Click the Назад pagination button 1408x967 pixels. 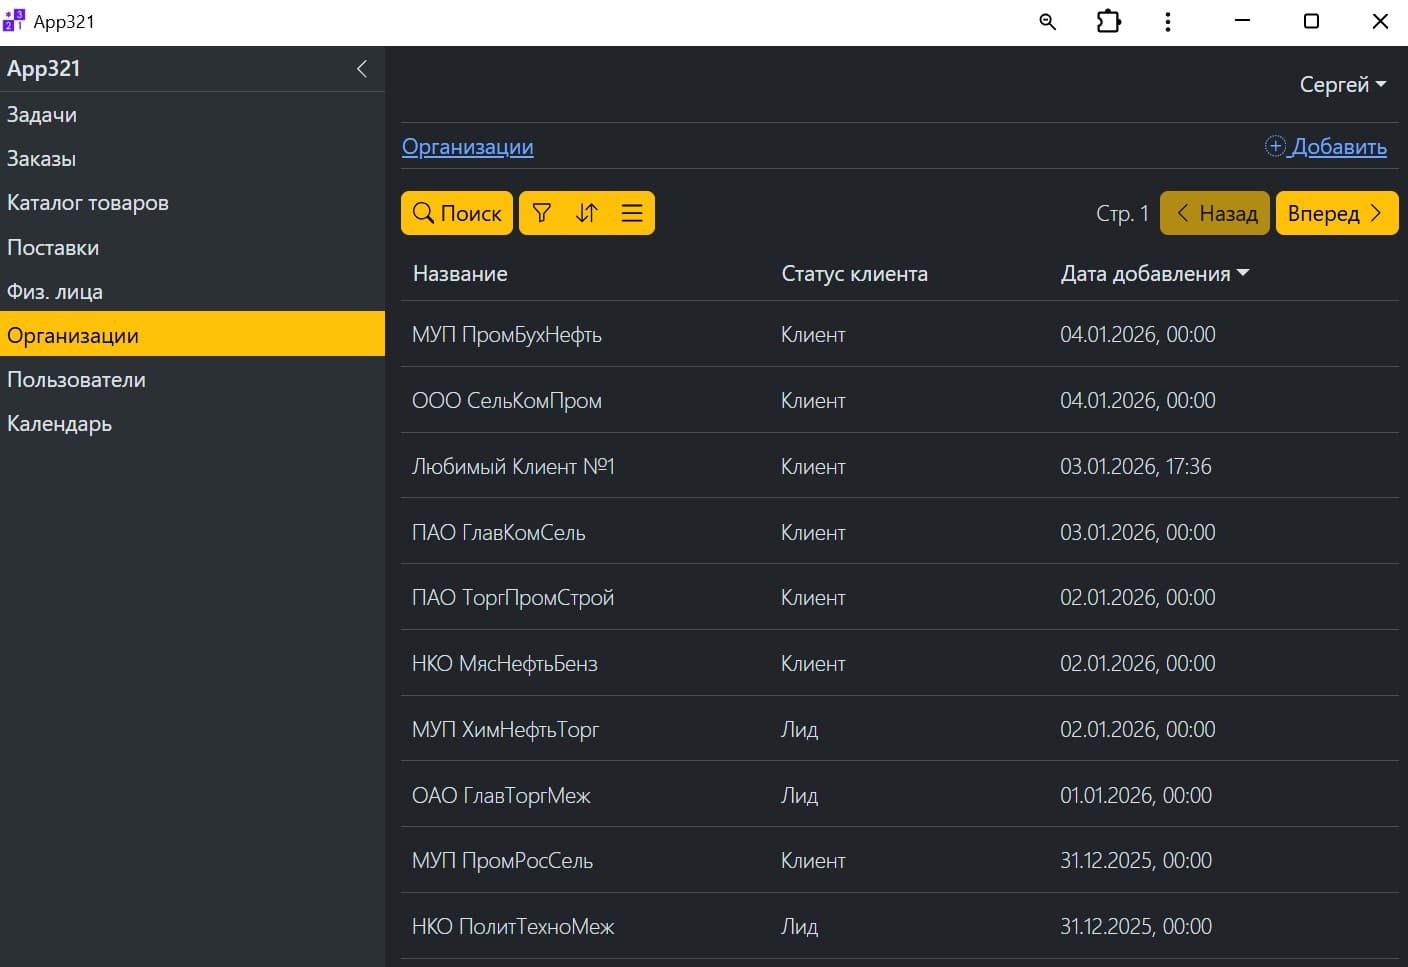[1215, 213]
